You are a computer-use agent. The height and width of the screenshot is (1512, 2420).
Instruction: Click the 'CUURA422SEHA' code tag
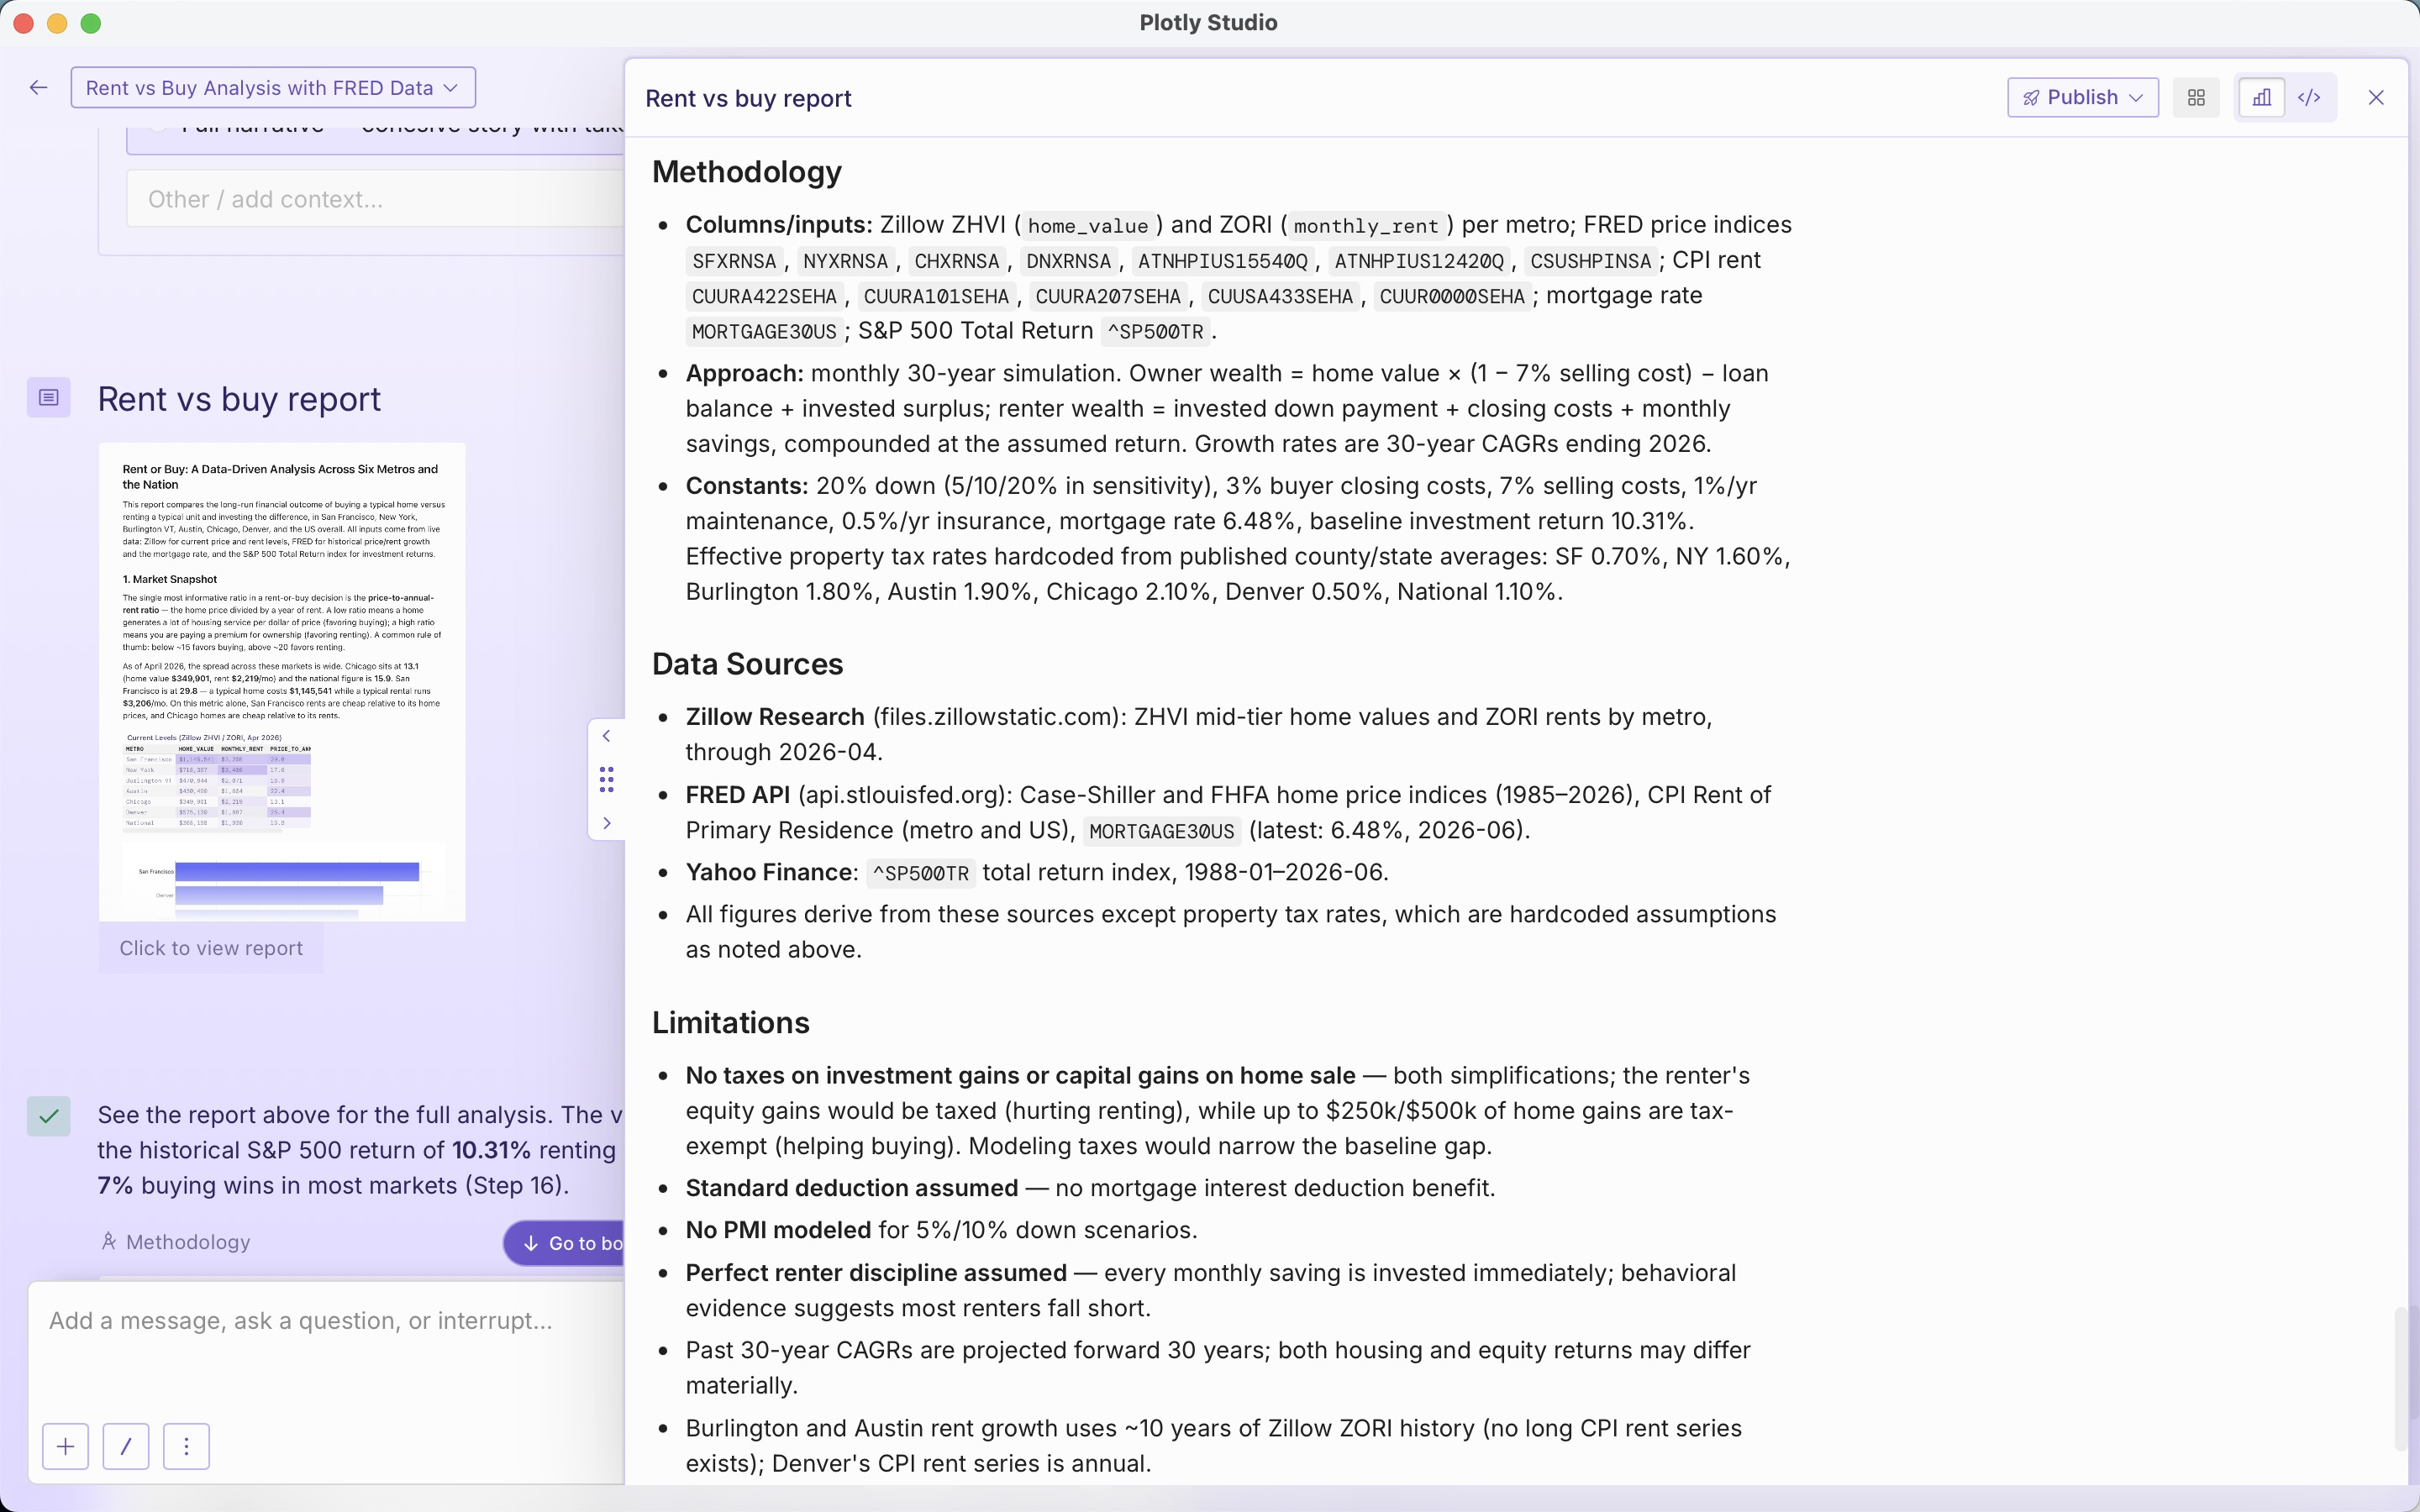764,297
